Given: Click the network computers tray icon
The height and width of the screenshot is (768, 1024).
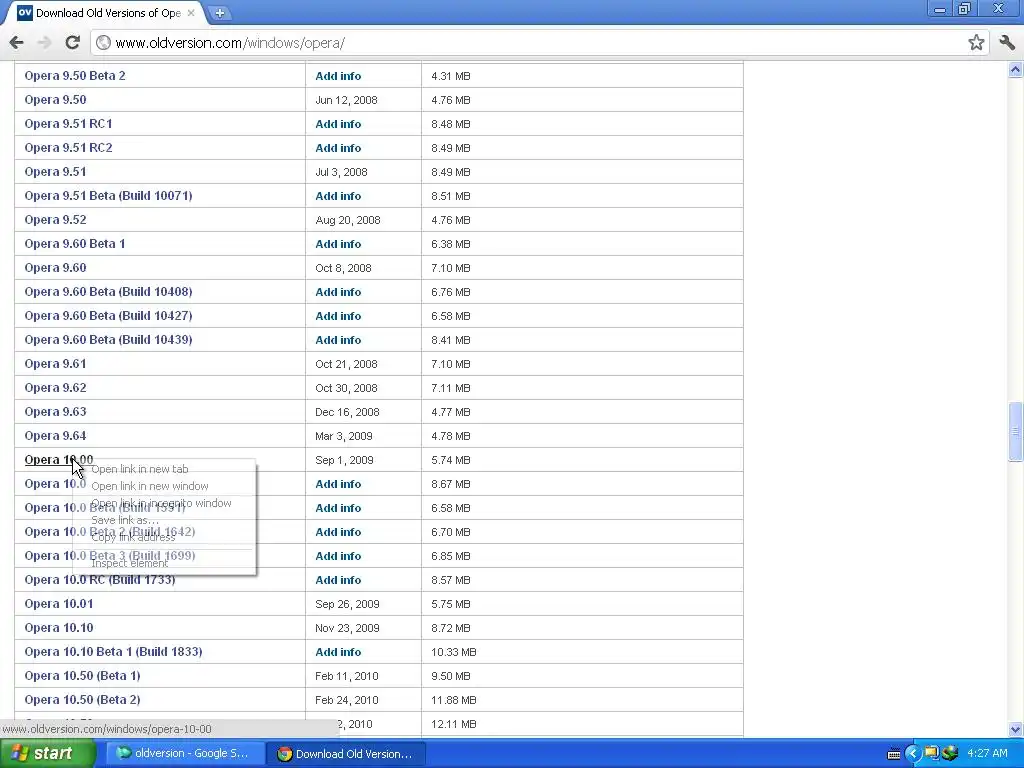Looking at the screenshot, I should pos(931,754).
